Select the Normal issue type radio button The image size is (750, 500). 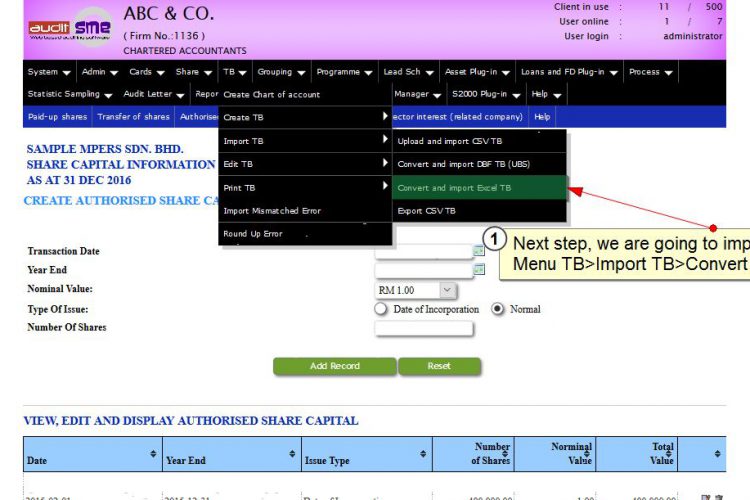click(497, 309)
